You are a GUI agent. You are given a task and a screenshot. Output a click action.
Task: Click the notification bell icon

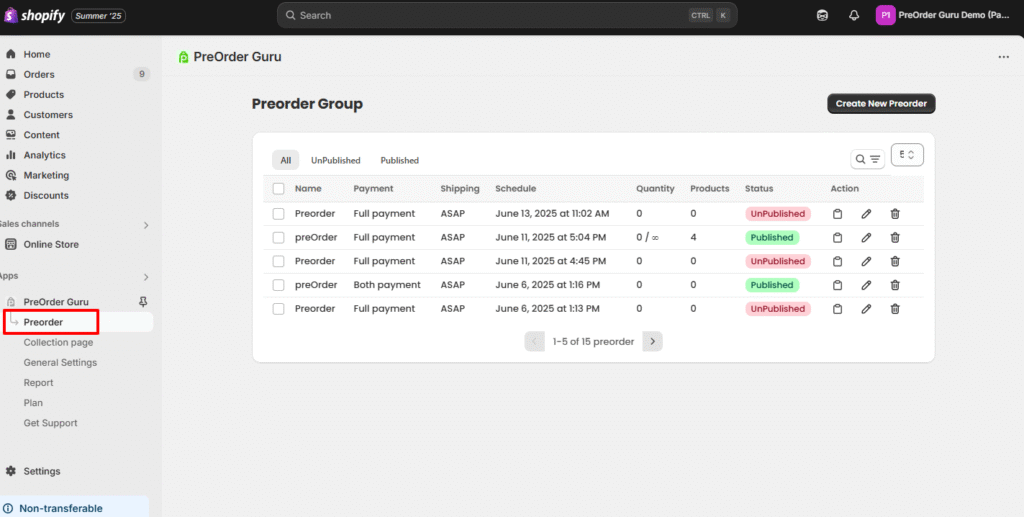853,15
